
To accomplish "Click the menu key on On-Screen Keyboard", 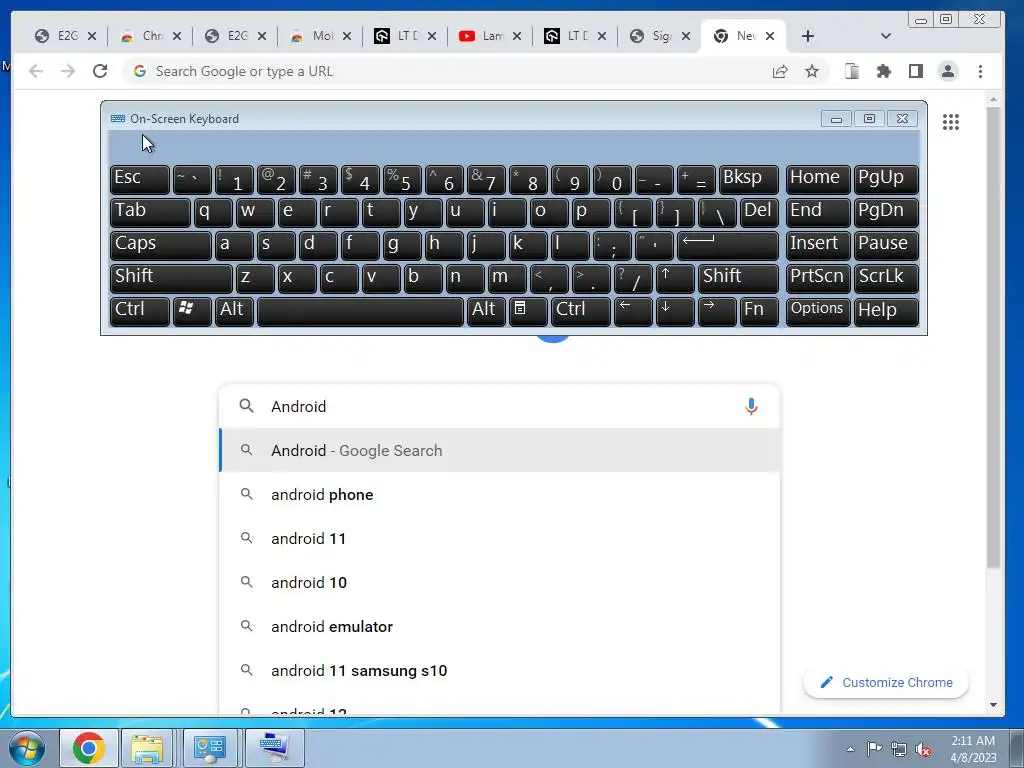I will coord(527,311).
